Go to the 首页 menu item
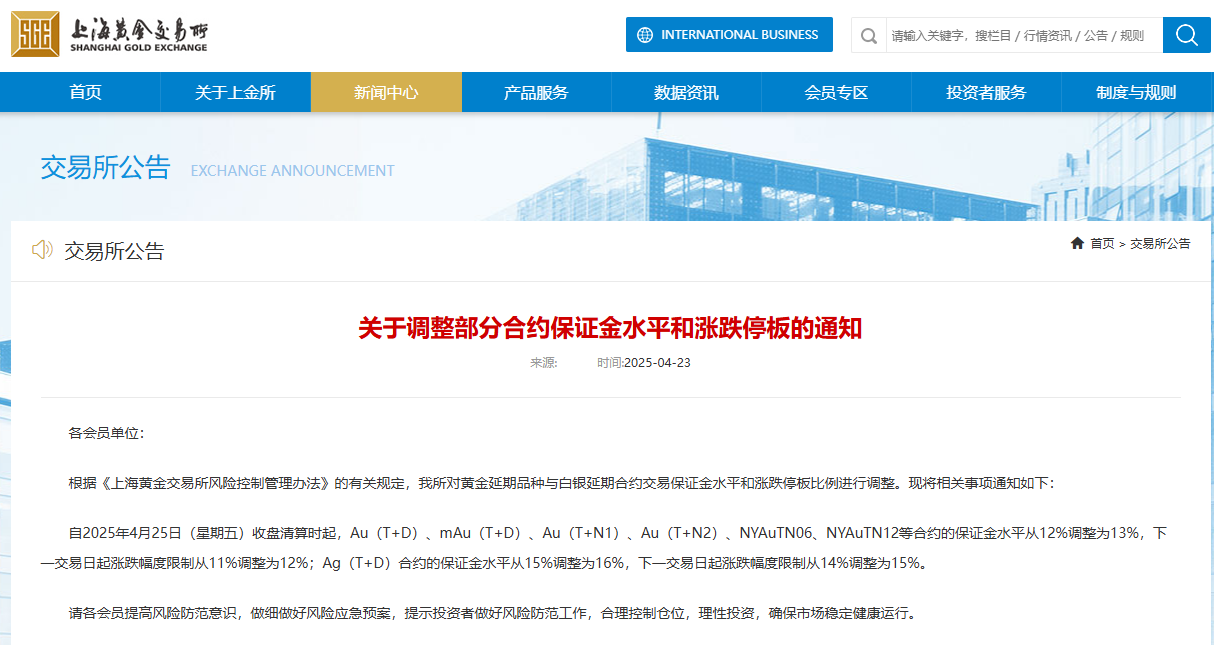1214x645 pixels. [86, 92]
